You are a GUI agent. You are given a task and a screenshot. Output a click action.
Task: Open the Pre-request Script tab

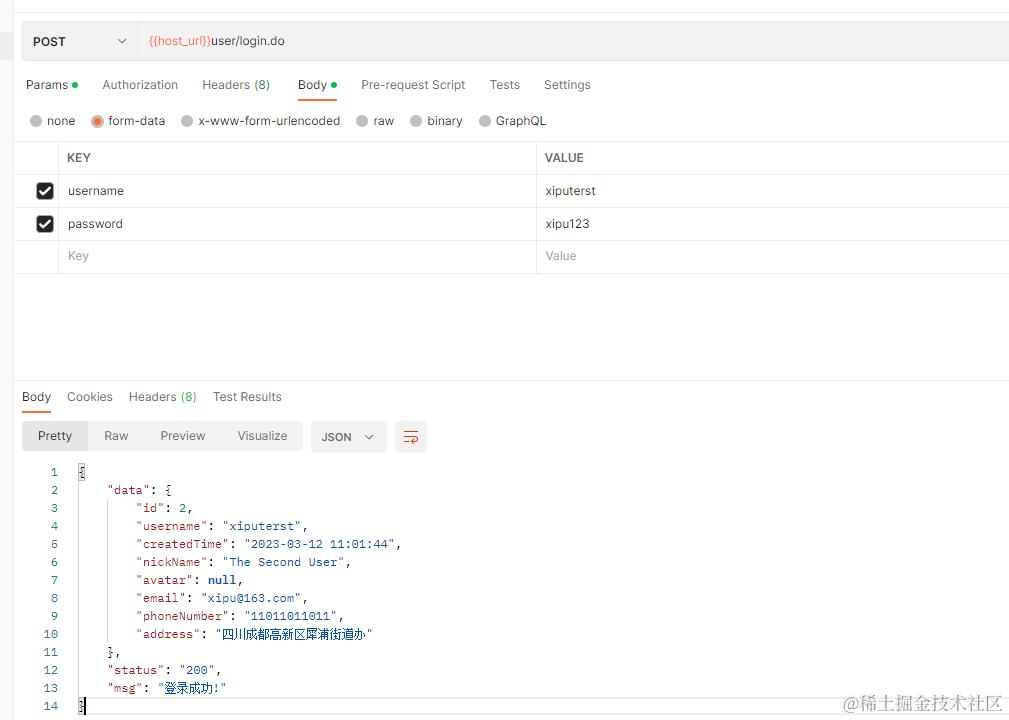tap(413, 85)
